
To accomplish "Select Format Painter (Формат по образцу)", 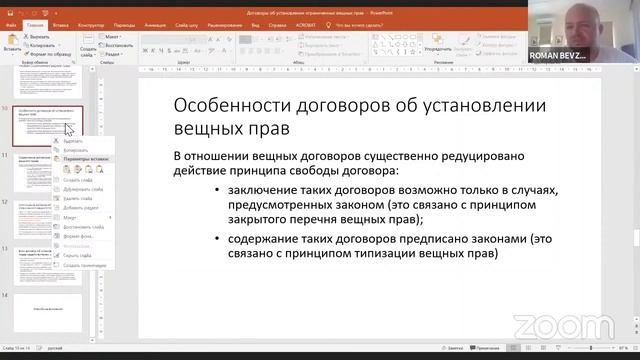I will tap(47, 54).
